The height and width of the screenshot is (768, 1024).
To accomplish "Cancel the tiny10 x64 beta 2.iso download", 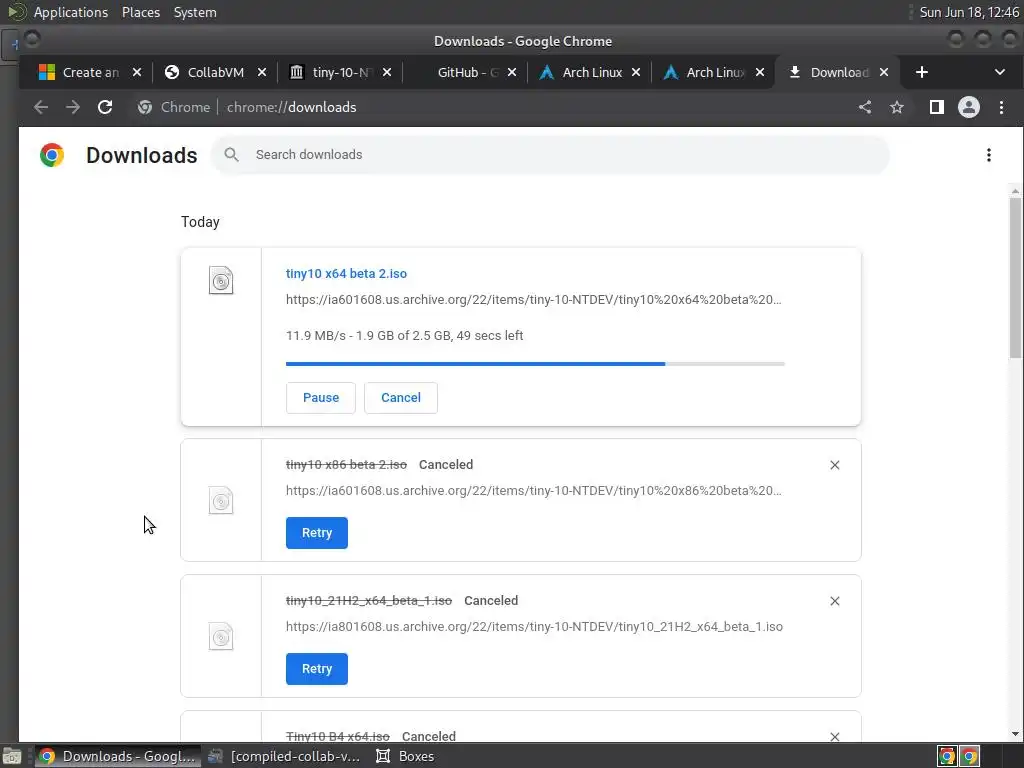I will pyautogui.click(x=400, y=398).
